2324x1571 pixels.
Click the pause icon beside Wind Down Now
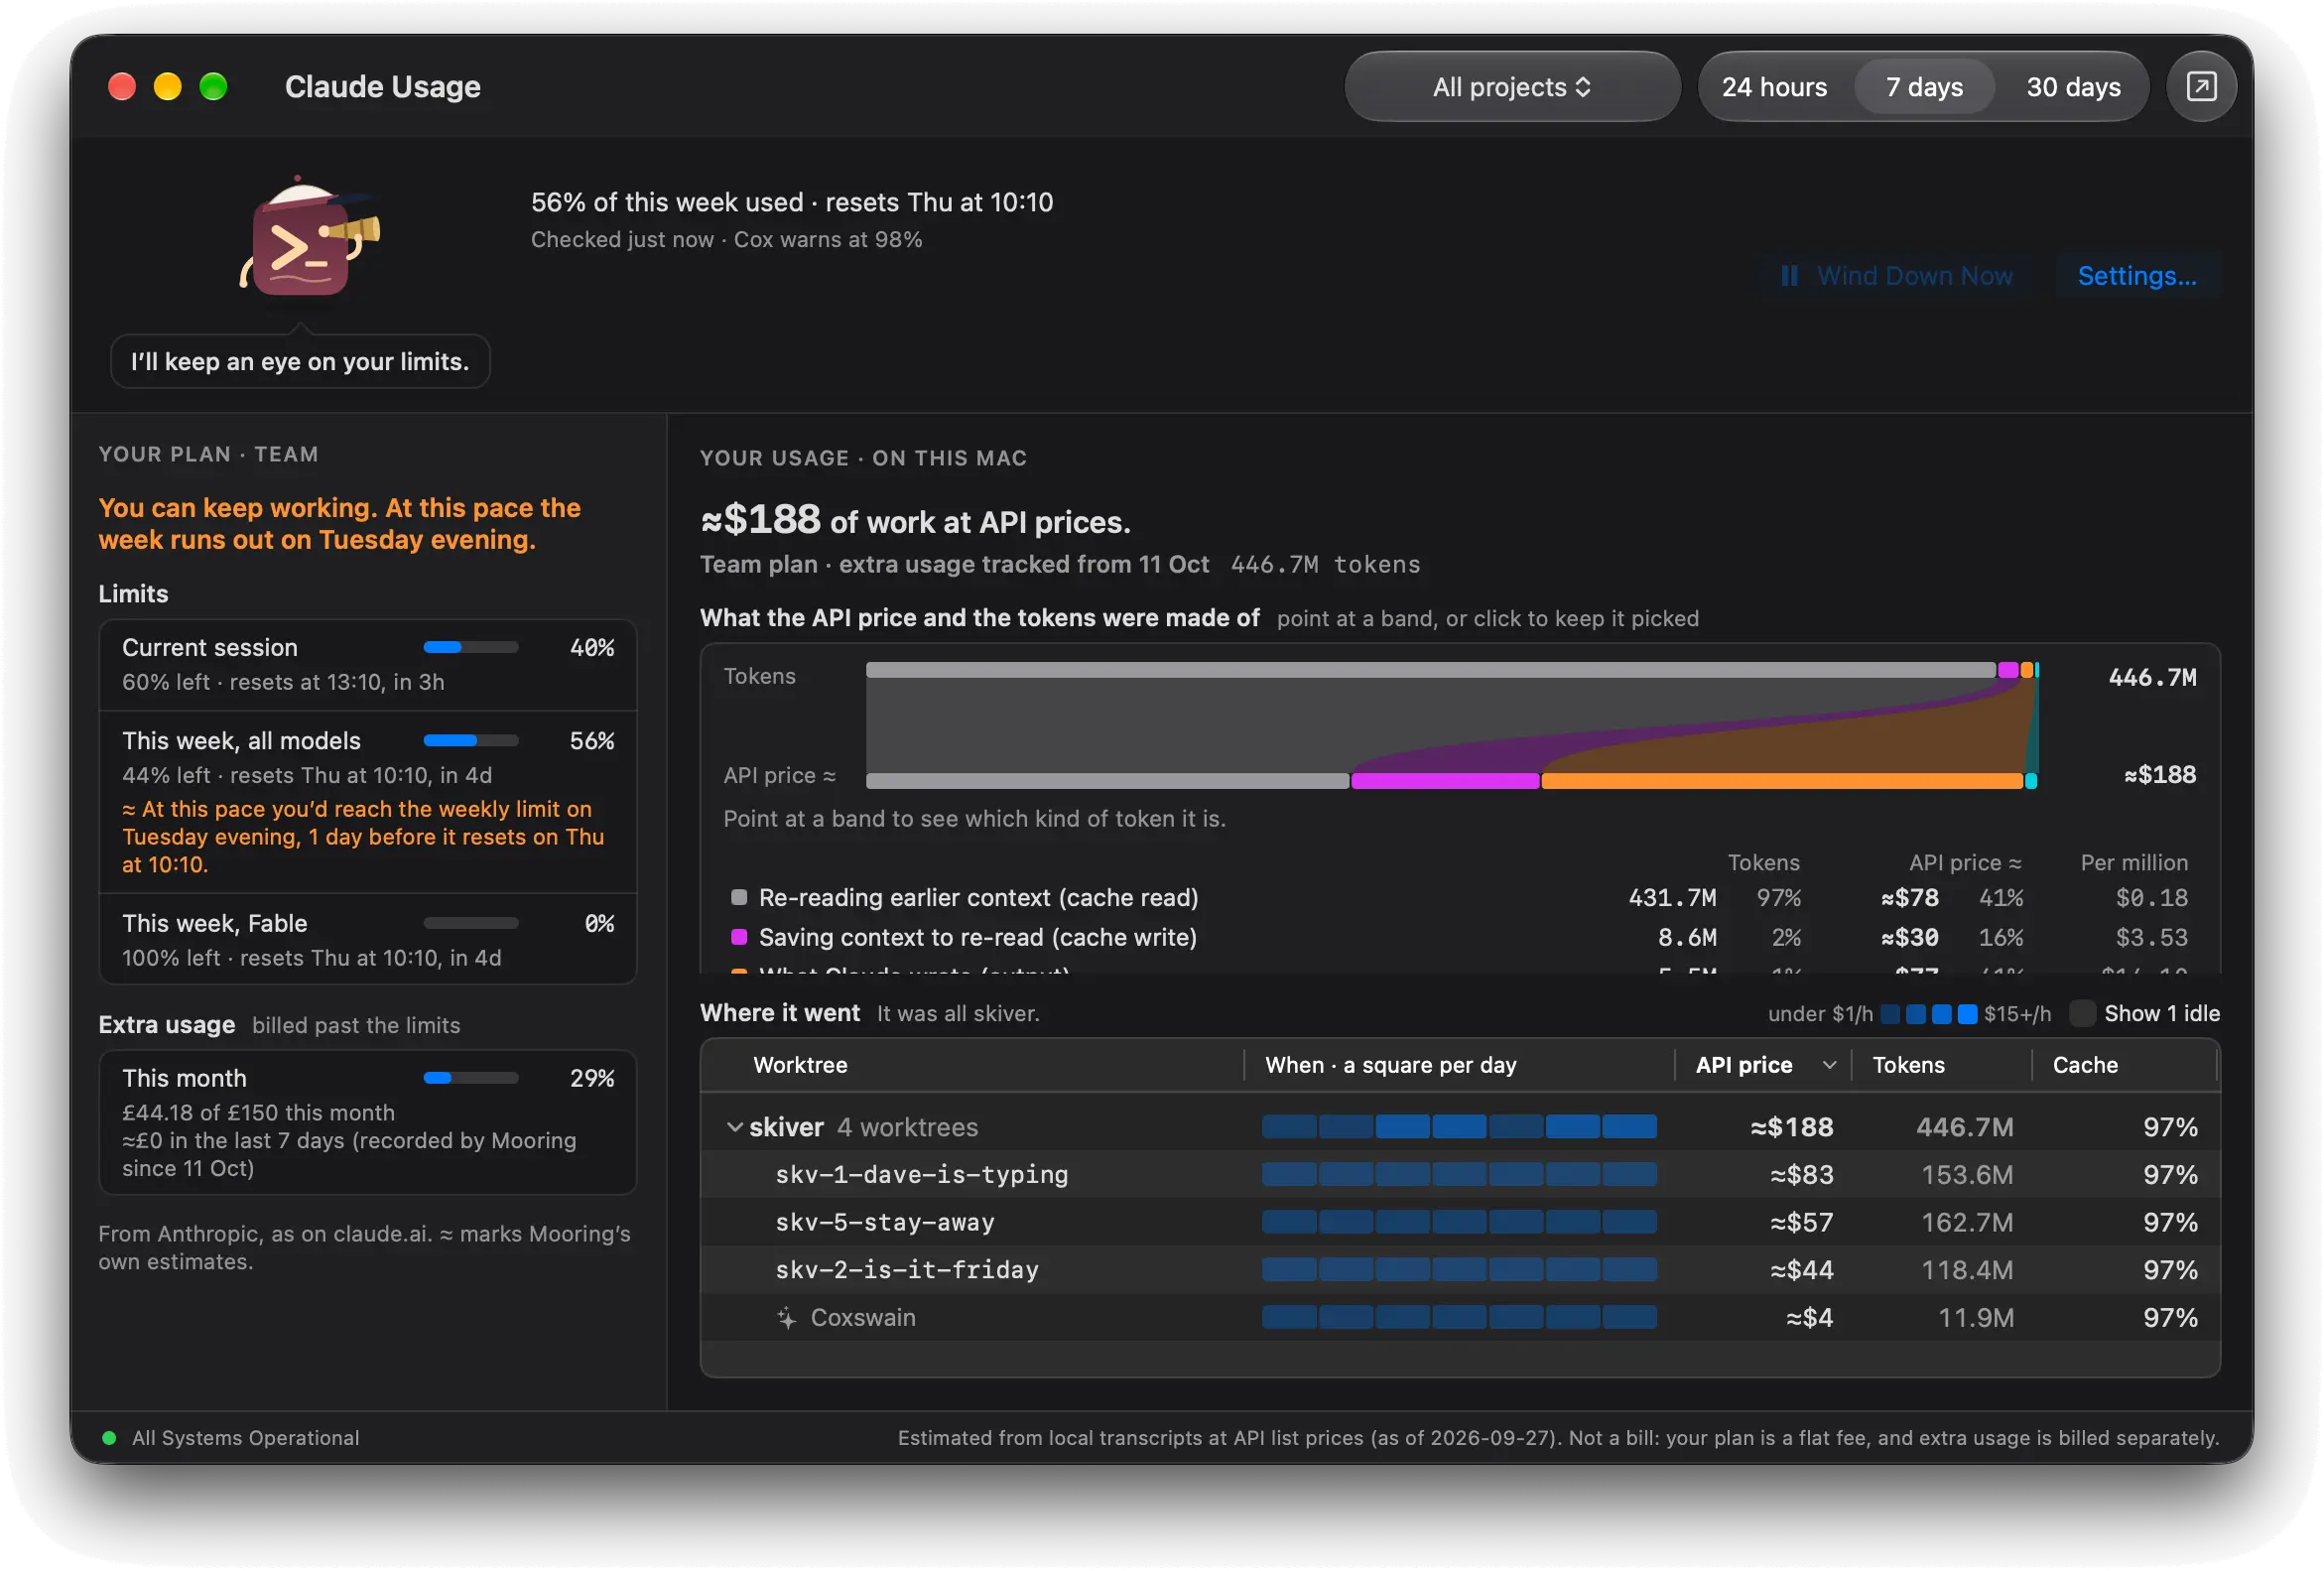pyautogui.click(x=1789, y=276)
